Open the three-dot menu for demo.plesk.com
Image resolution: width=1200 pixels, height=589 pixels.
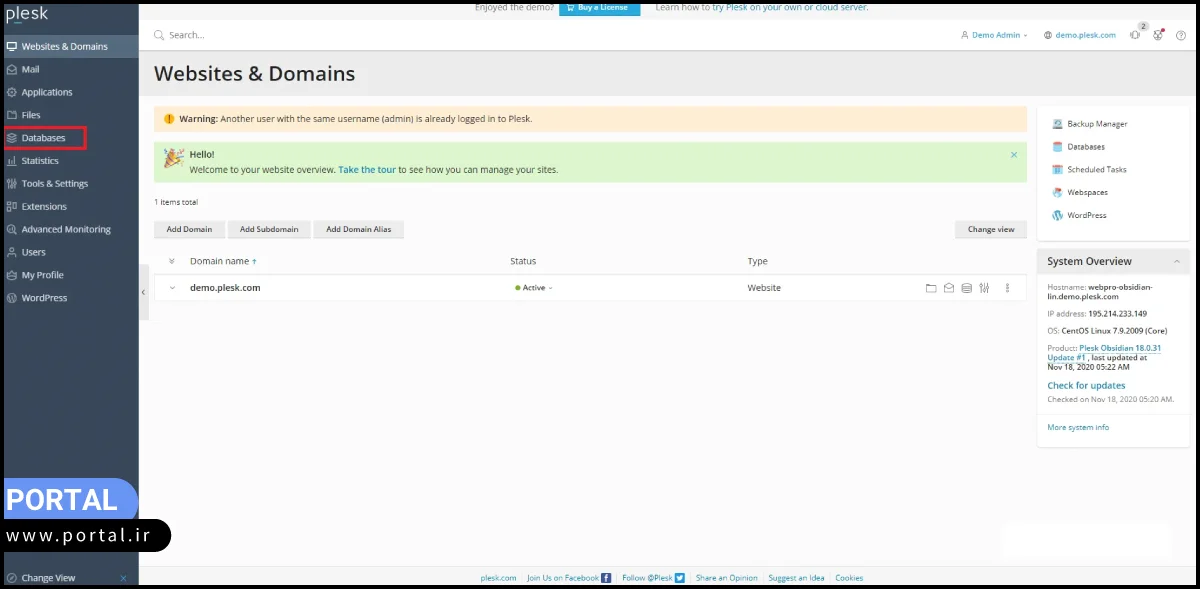point(1007,288)
